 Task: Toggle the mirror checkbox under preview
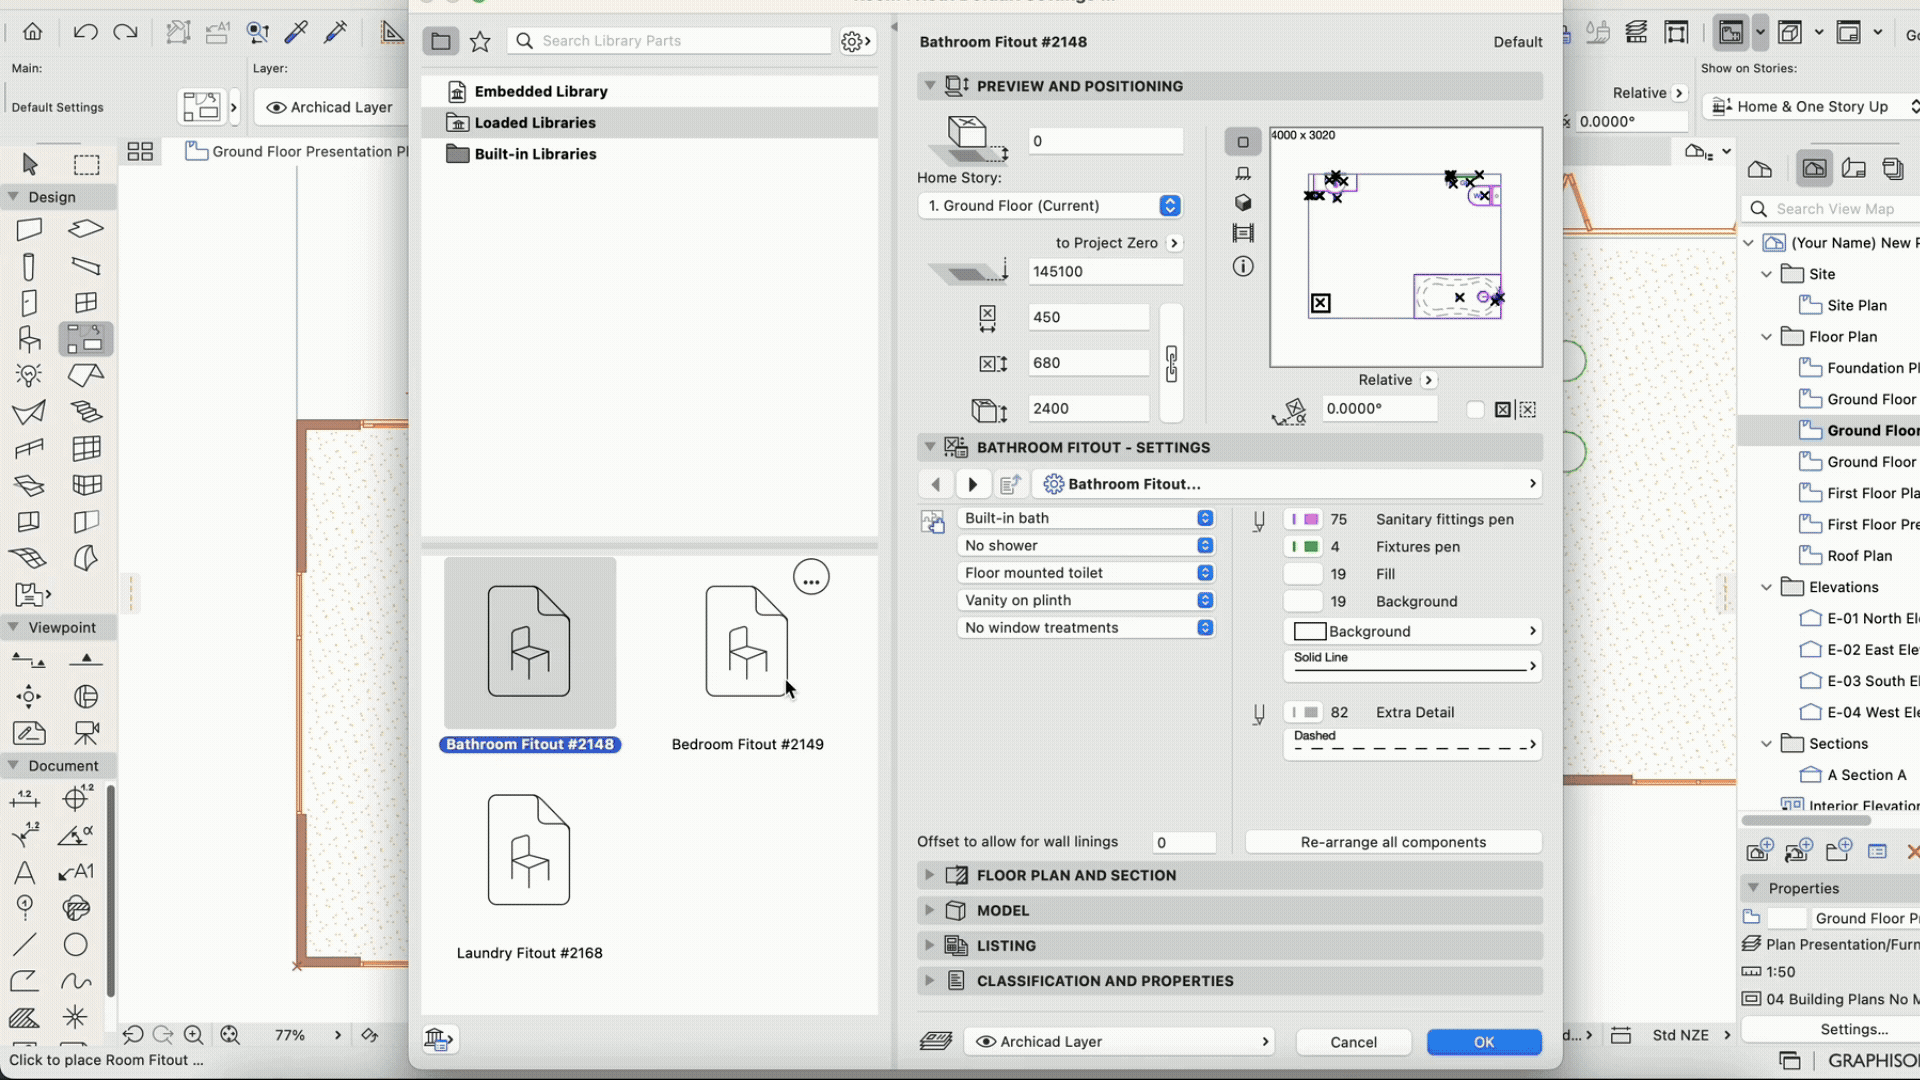[1475, 409]
